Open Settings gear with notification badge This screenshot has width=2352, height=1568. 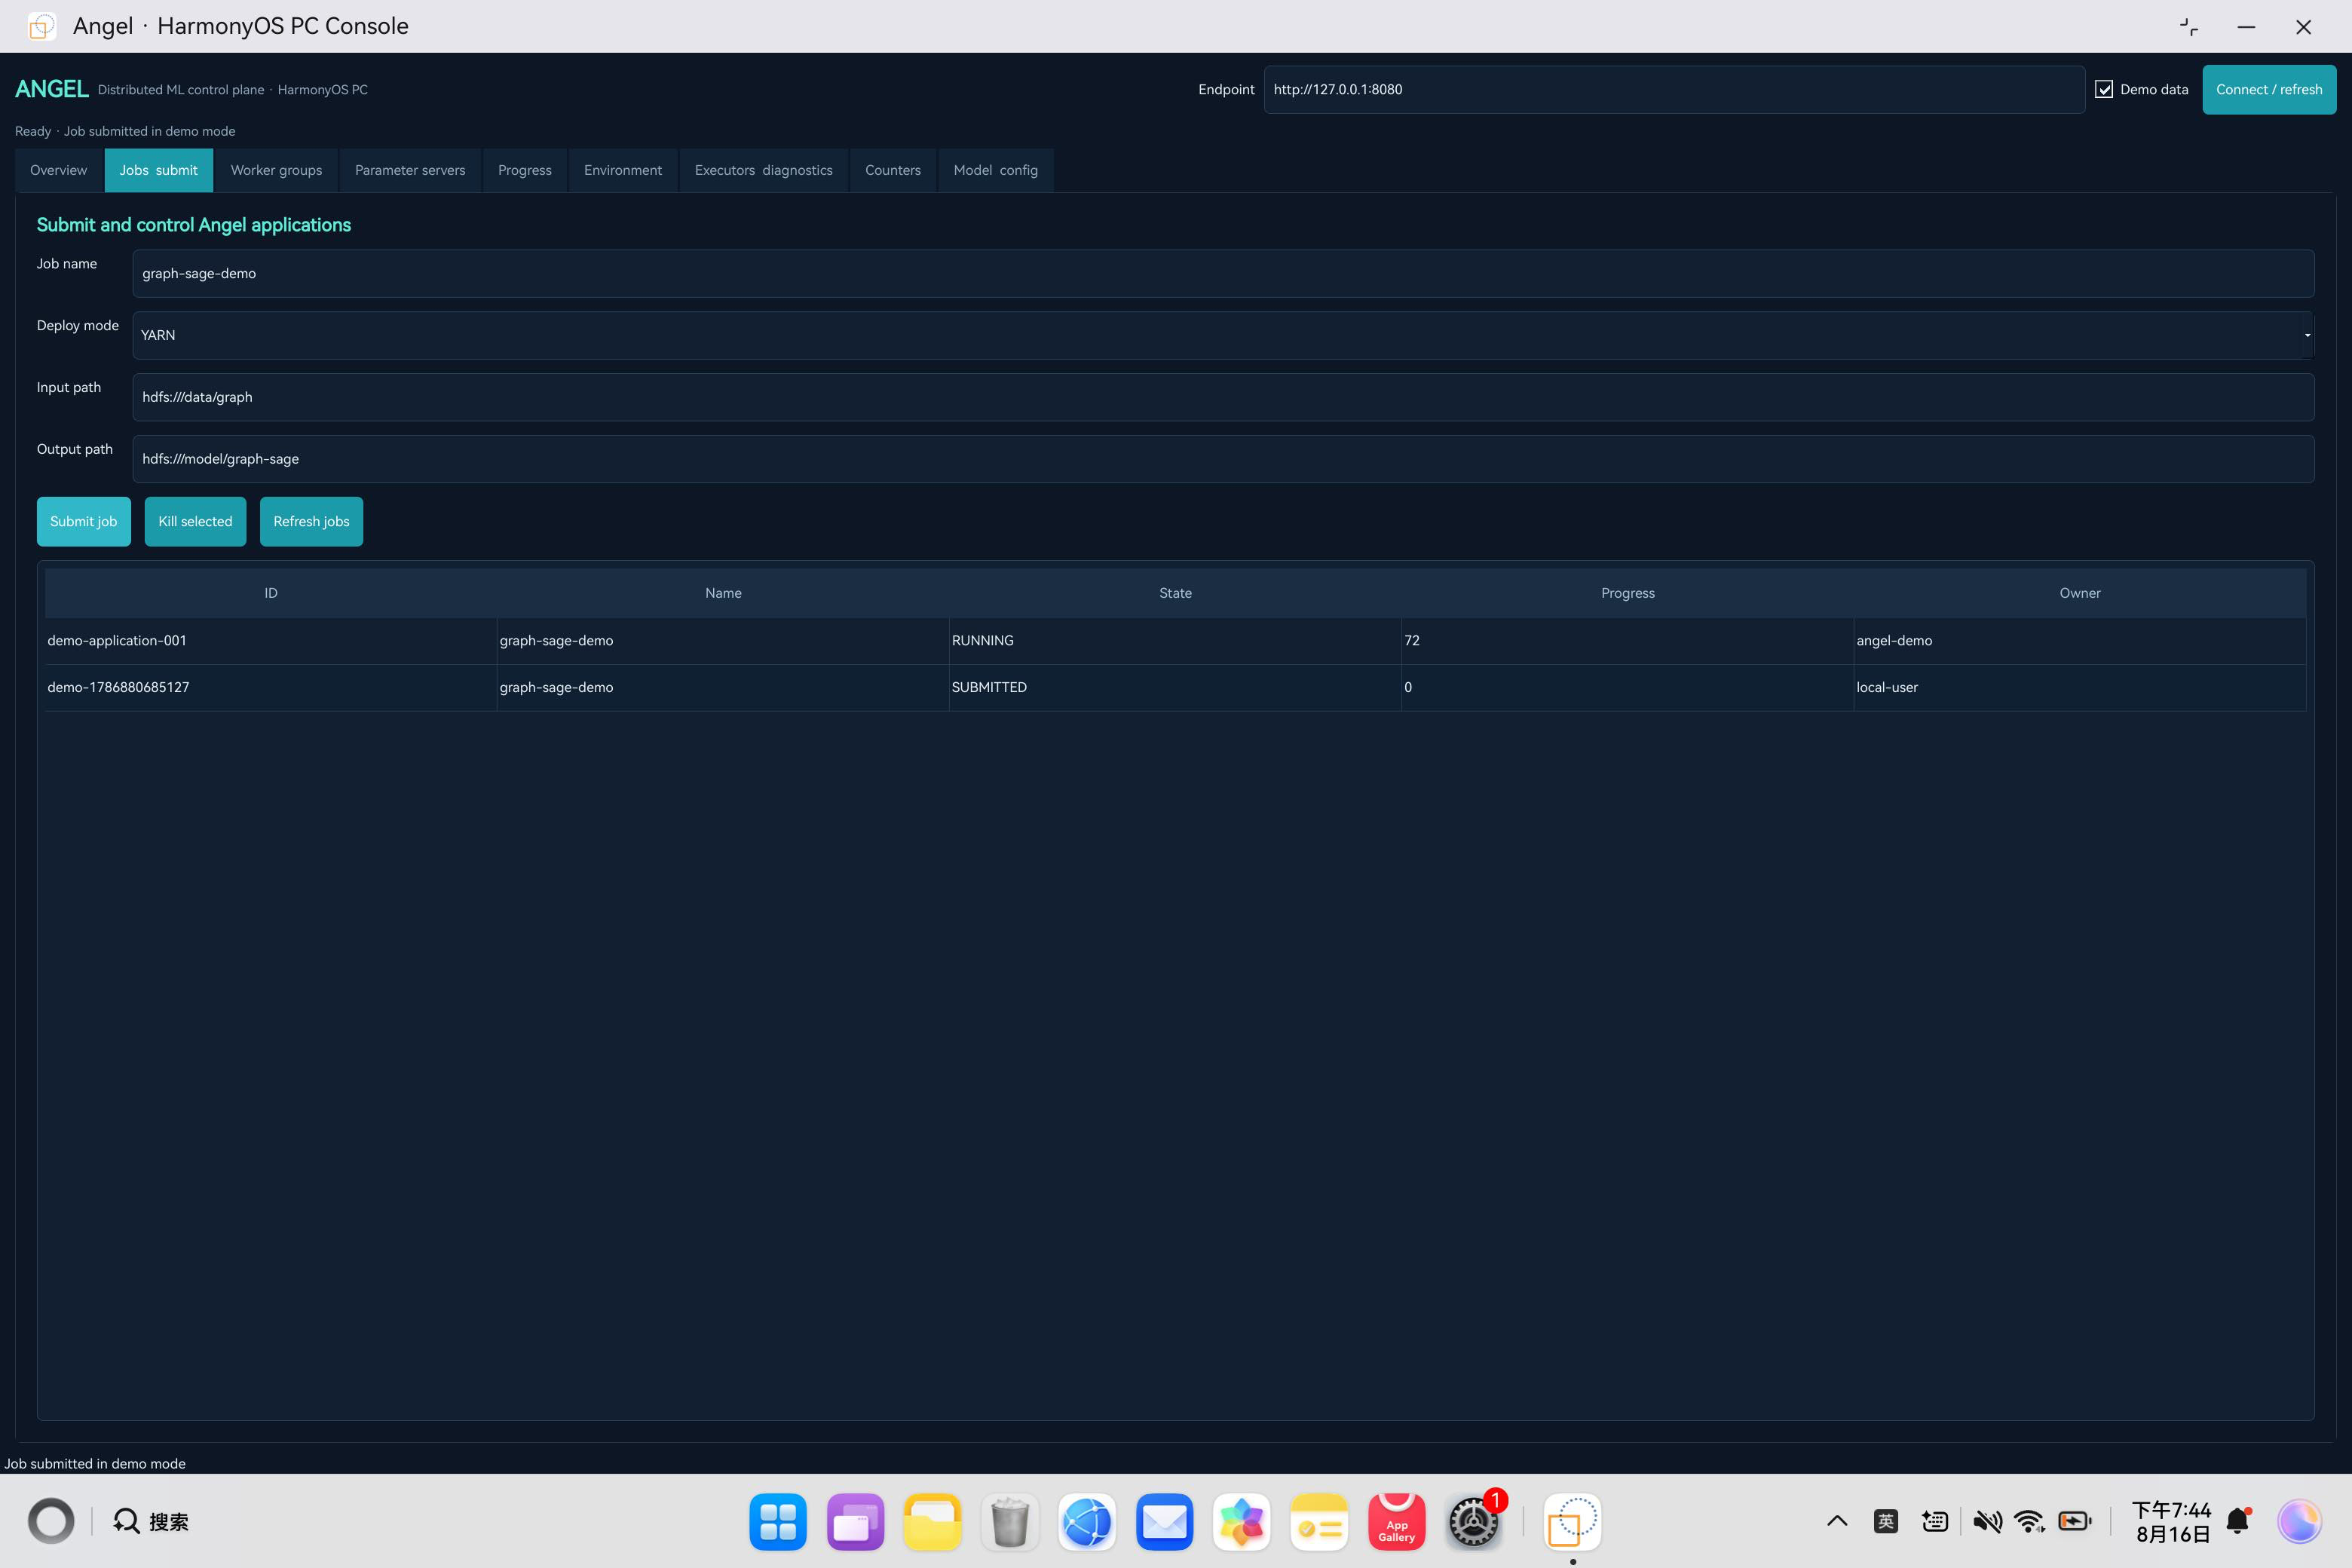click(1474, 1522)
